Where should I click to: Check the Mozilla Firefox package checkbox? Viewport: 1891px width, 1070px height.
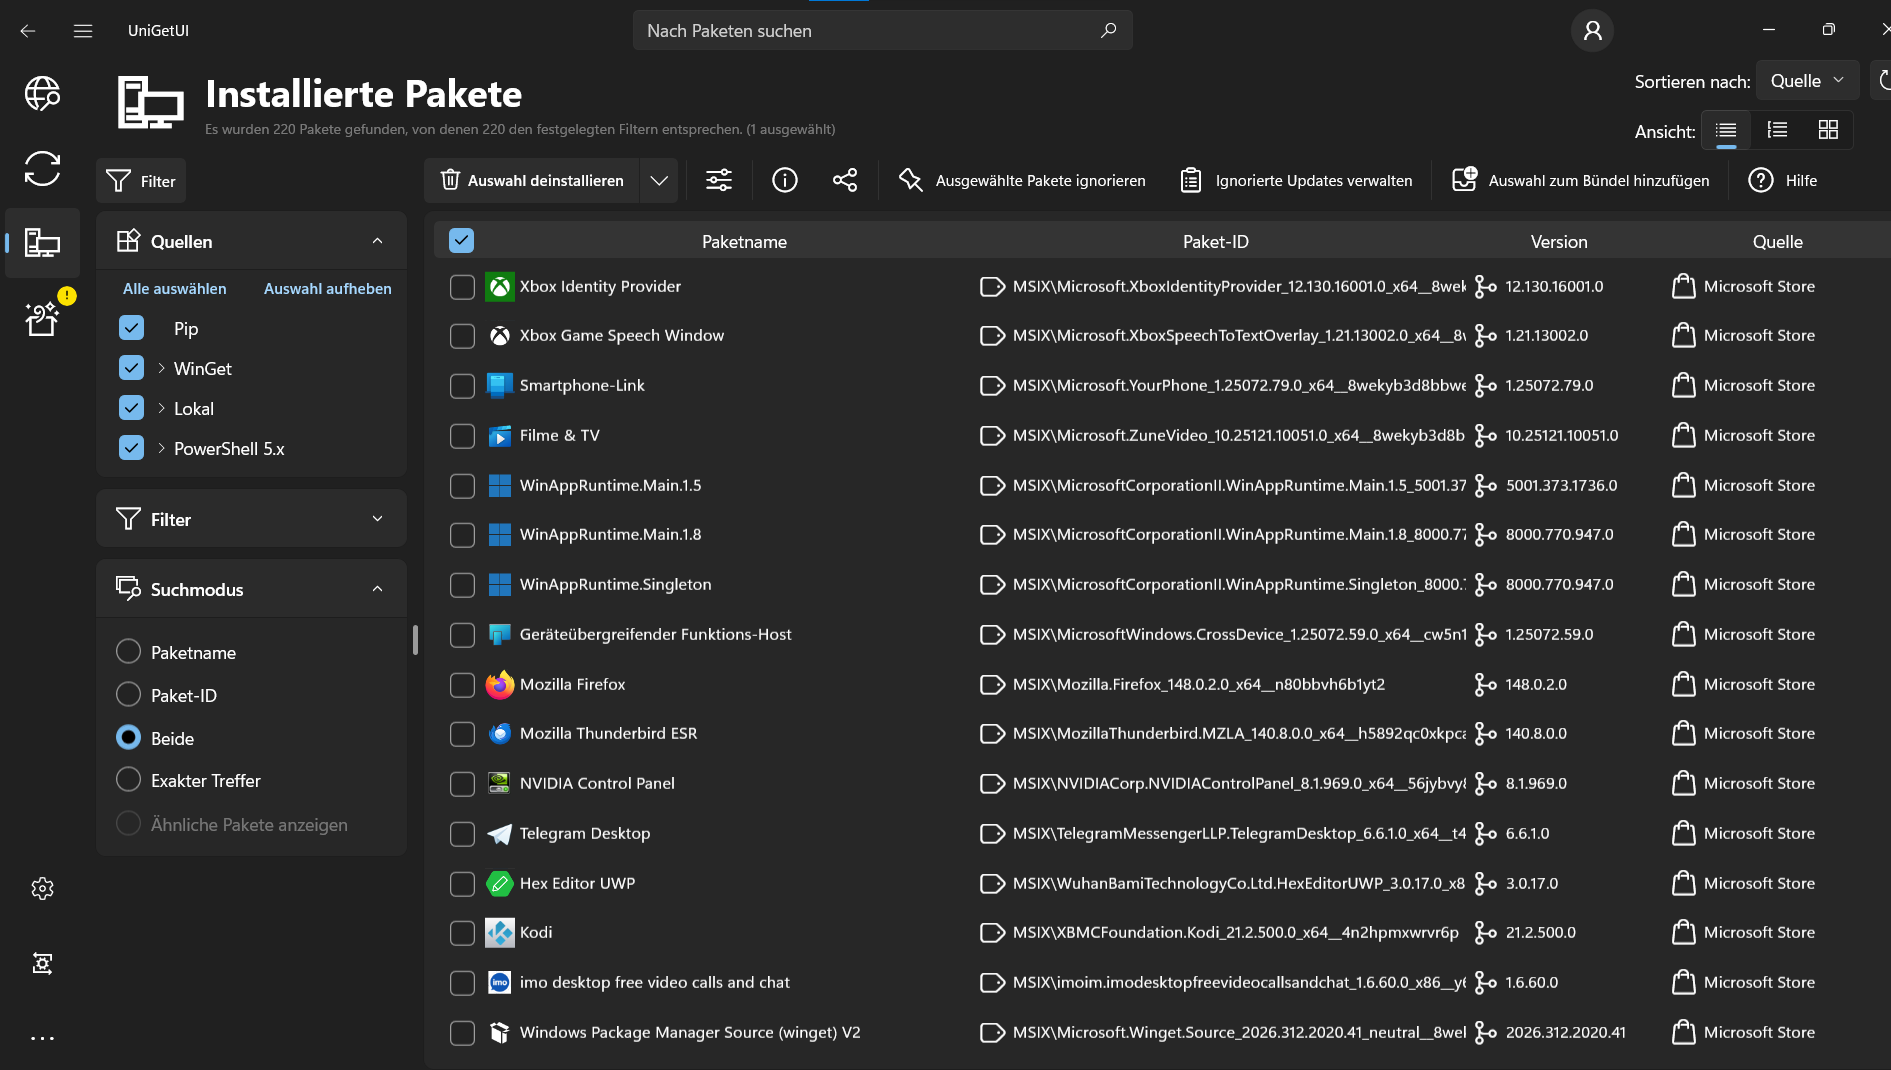(462, 685)
